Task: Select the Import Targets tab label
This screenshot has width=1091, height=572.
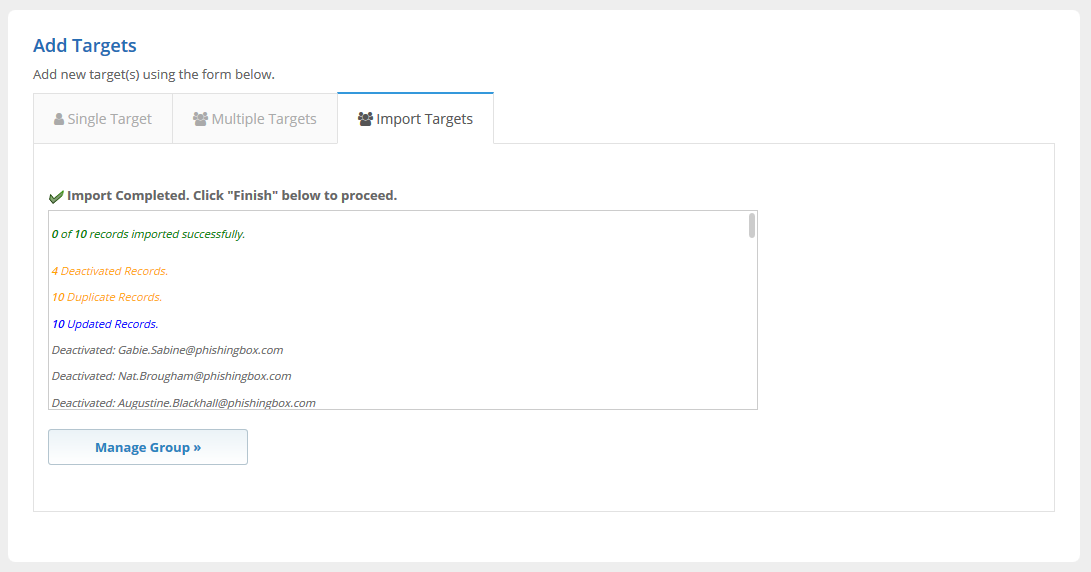Action: point(424,119)
